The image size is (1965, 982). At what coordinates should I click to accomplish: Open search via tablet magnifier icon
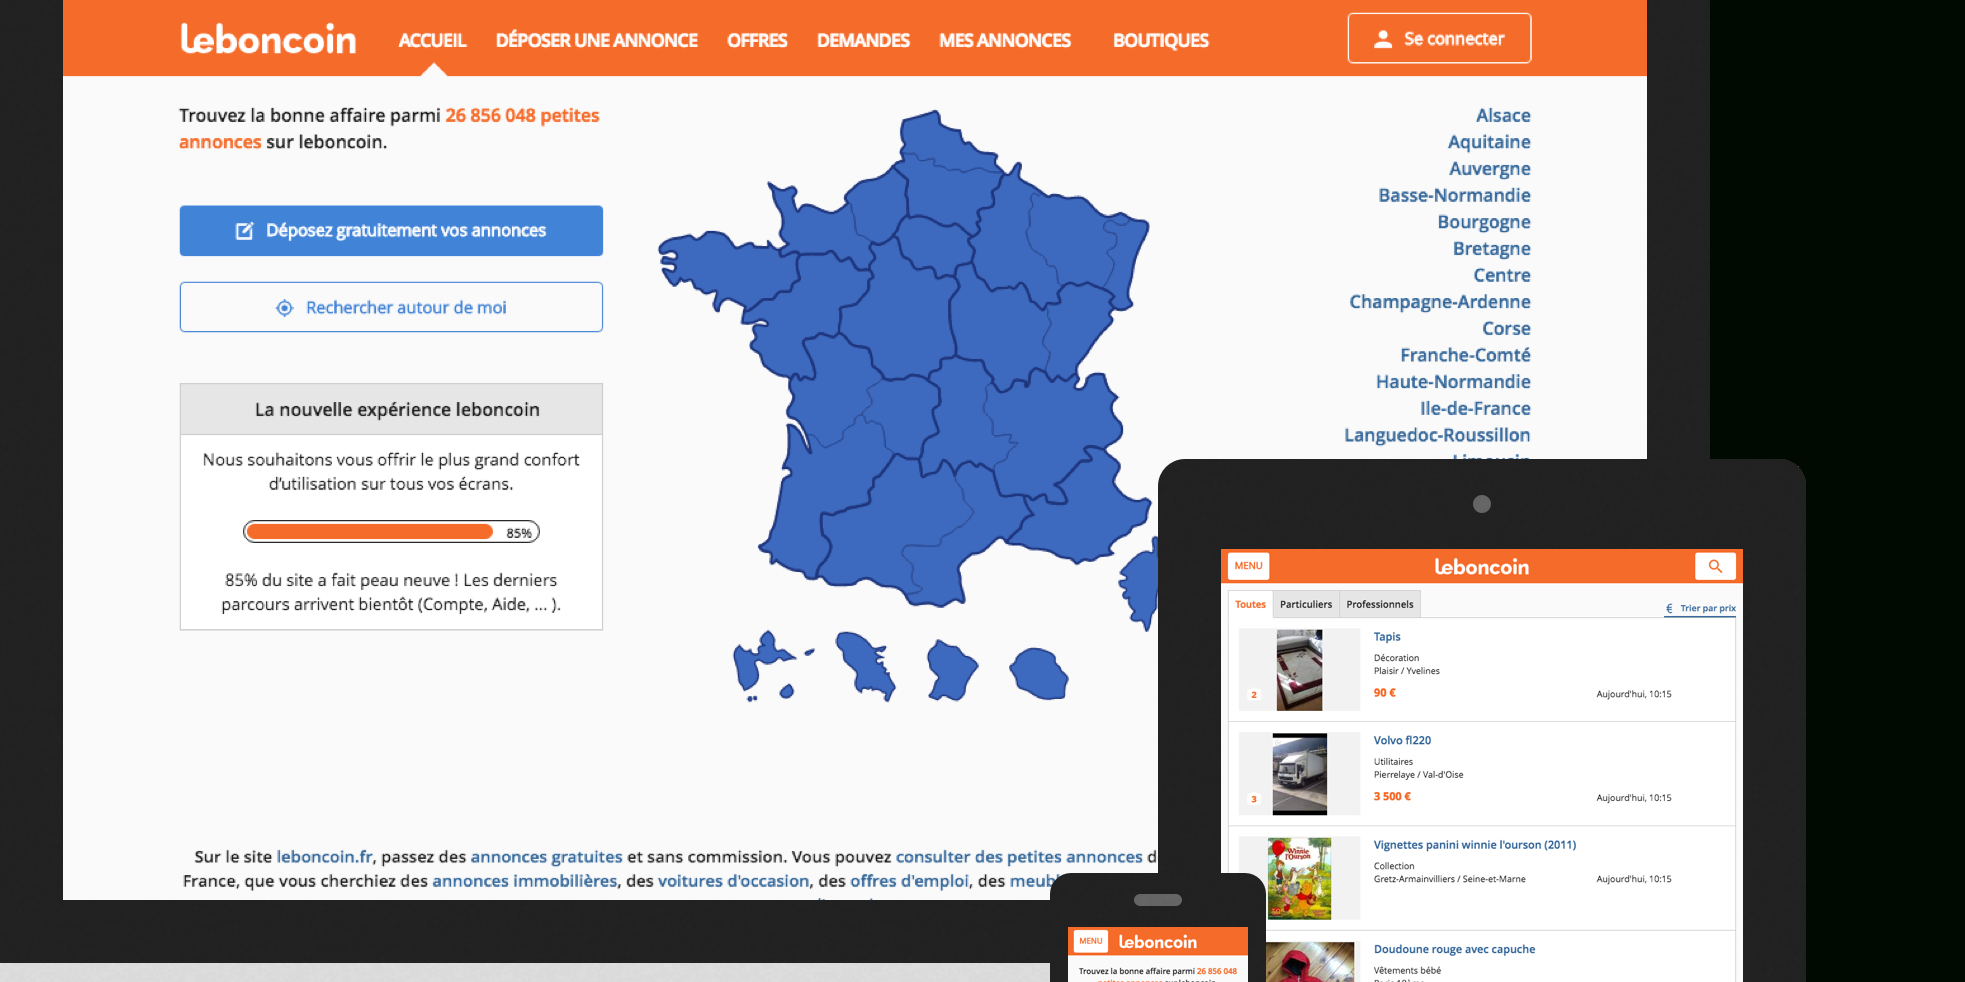tap(1715, 566)
